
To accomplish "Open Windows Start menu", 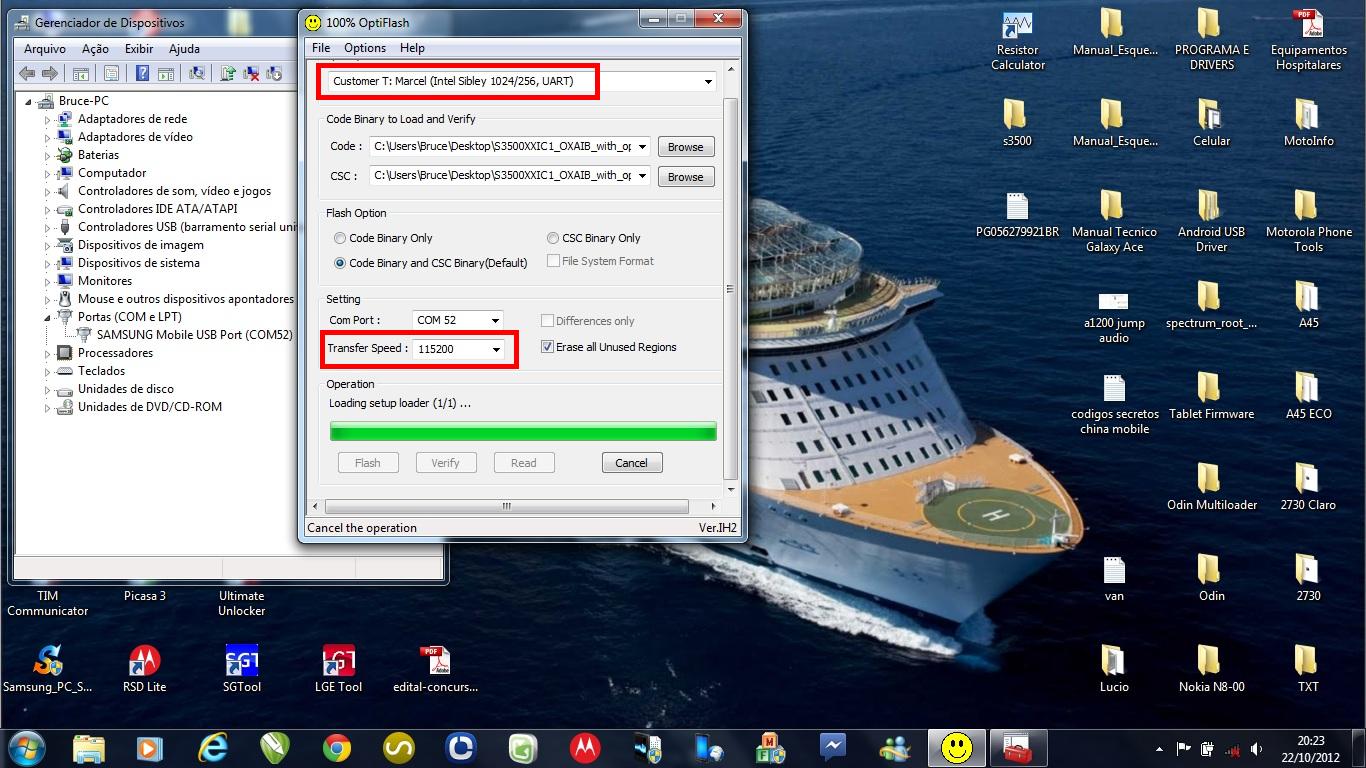I will (27, 747).
